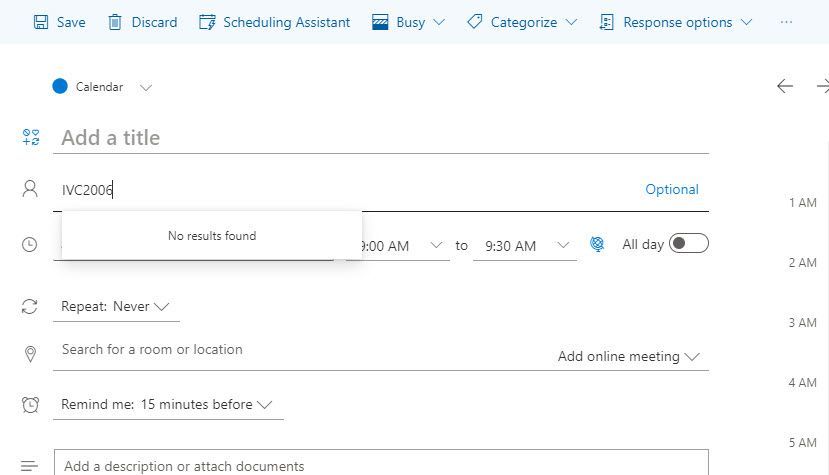Screen dimensions: 829x475
Task: Click the blue Calendar color circle
Action: pyautogui.click(x=60, y=87)
